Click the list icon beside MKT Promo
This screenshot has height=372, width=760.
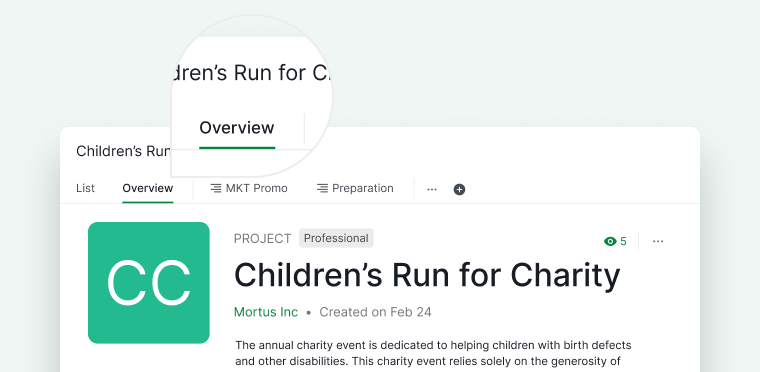point(216,188)
